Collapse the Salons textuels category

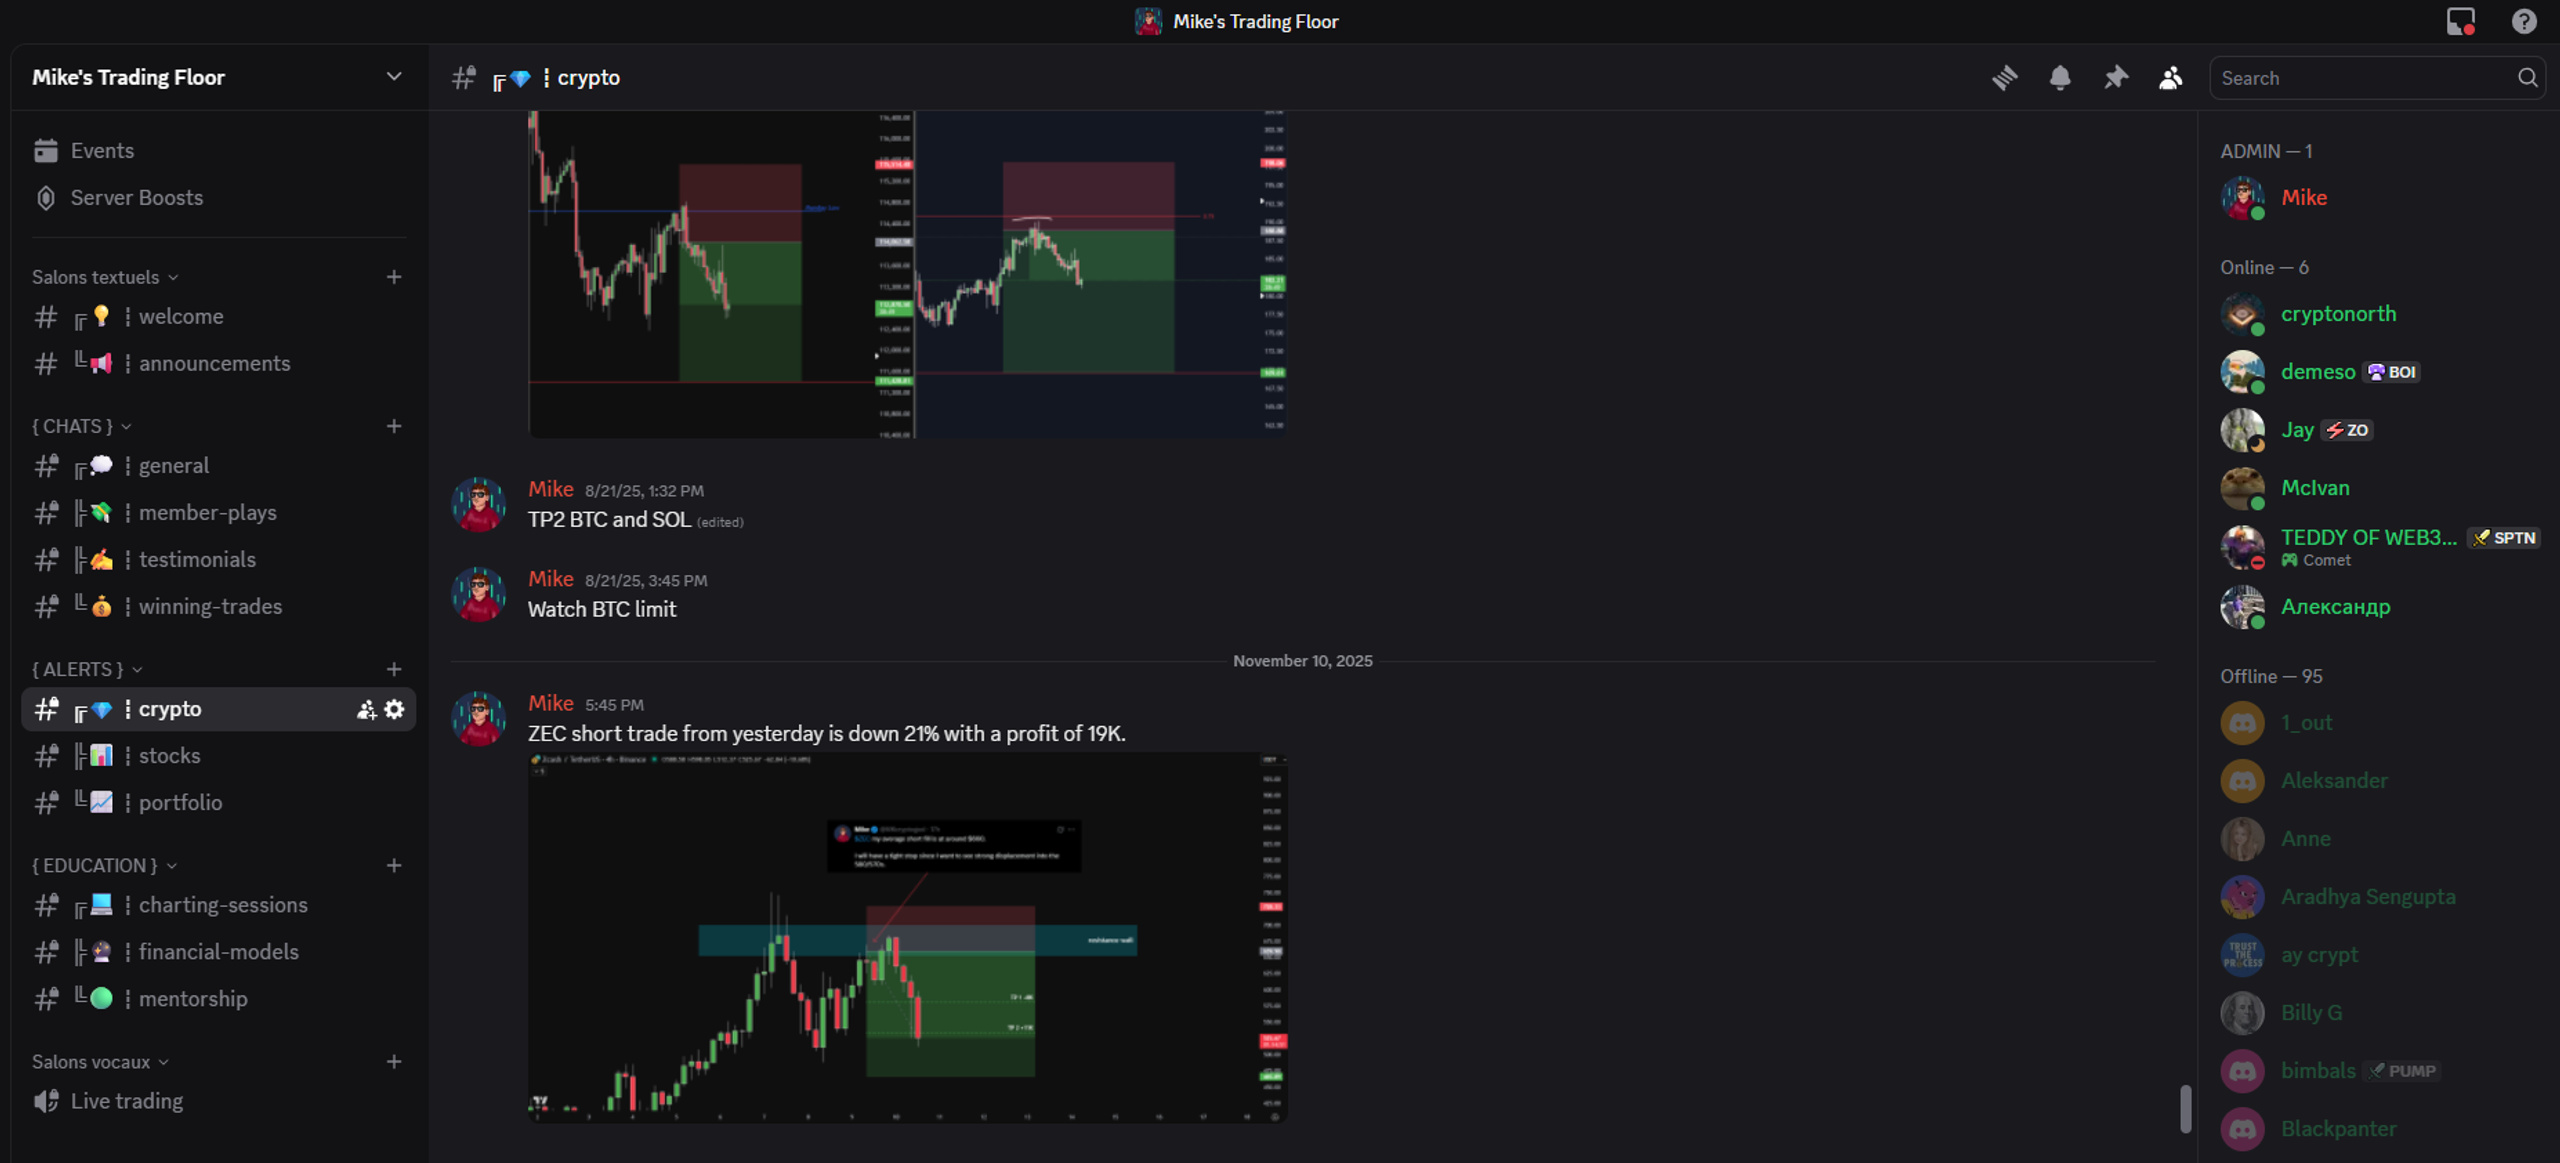(105, 277)
